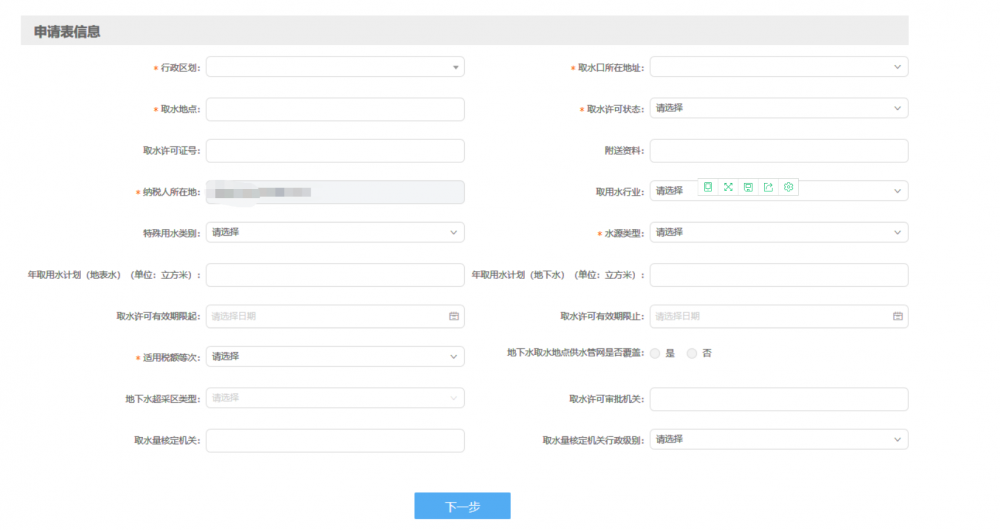The height and width of the screenshot is (530, 1000).
Task: Expand the 取水许可状态 dropdown
Action: [x=778, y=108]
